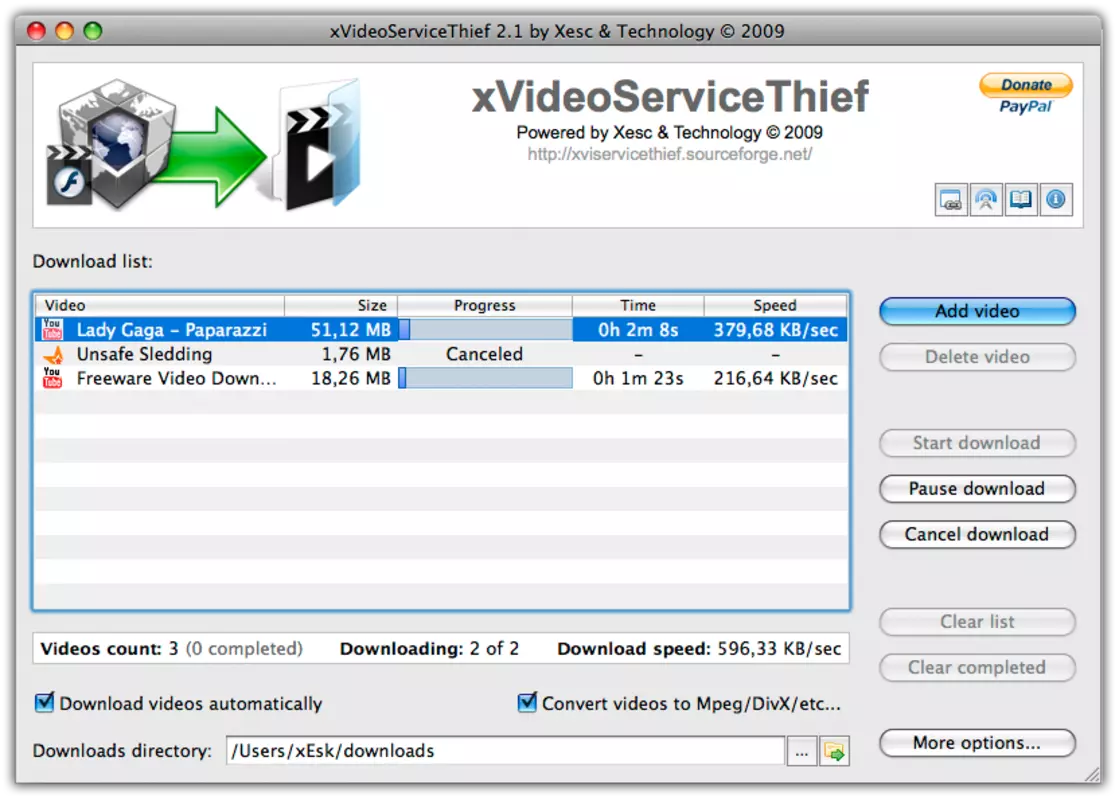Select the Lady Gaga – Paparazzi row
This screenshot has width=1119, height=800.
point(441,330)
